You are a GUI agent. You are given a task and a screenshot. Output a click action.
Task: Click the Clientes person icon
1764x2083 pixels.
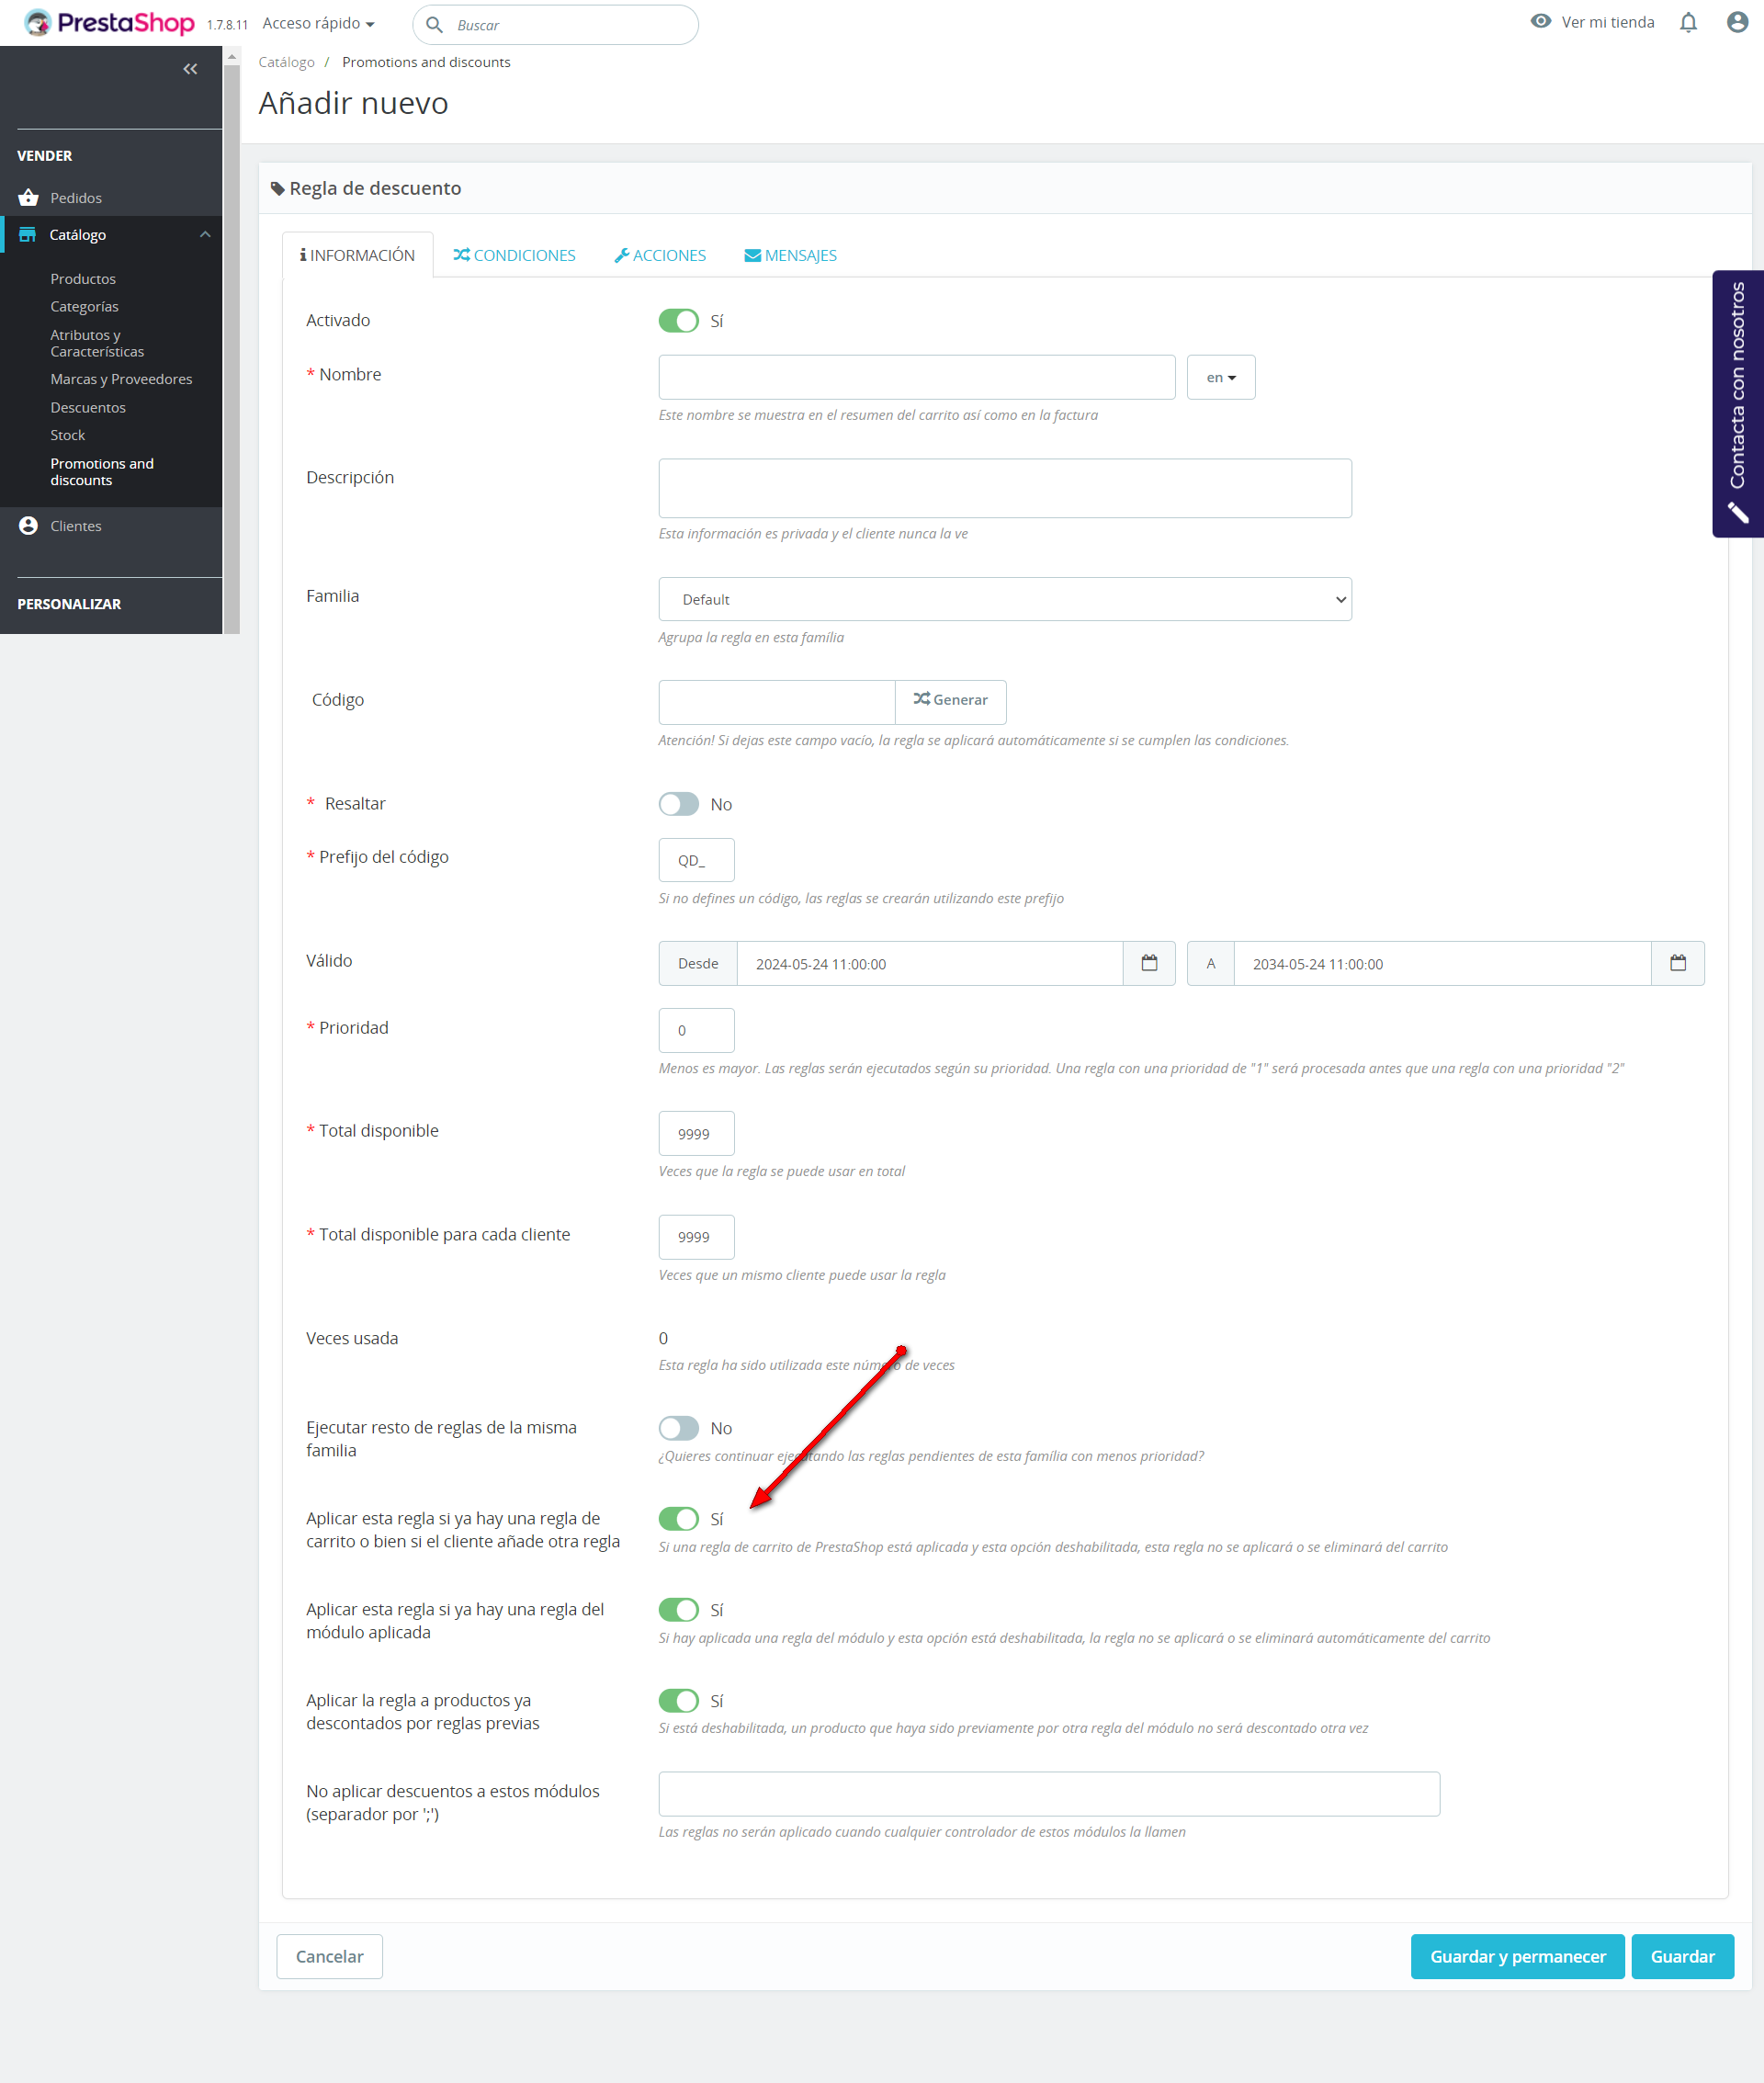[29, 526]
